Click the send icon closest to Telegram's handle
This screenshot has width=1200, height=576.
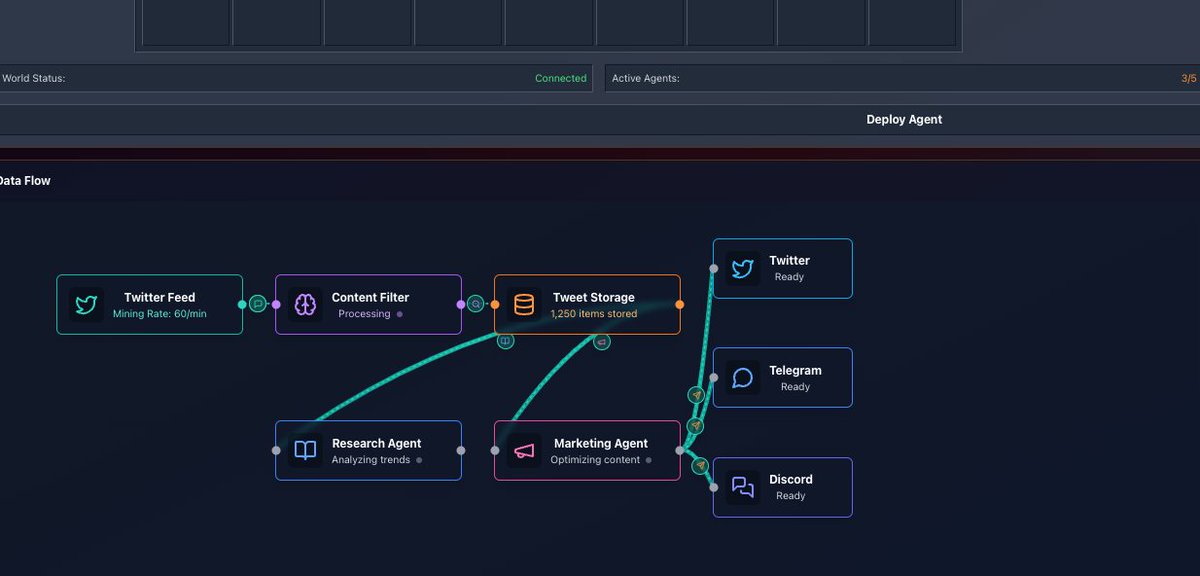click(697, 395)
